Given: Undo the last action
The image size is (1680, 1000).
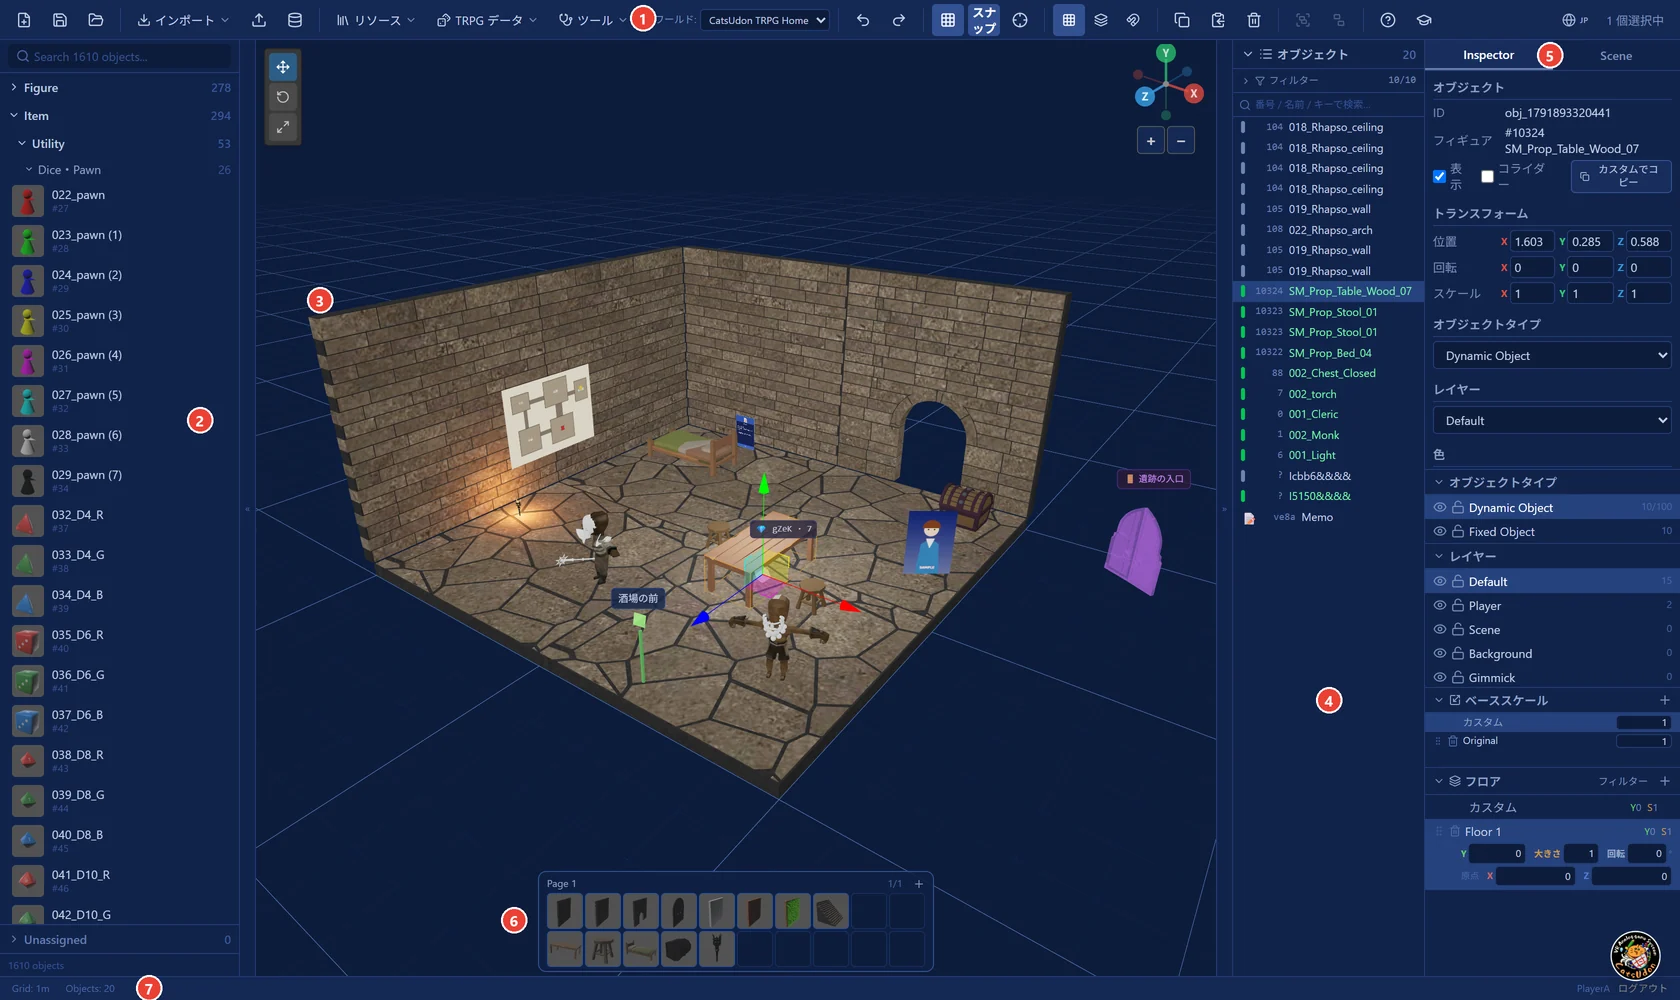Looking at the screenshot, I should point(863,20).
